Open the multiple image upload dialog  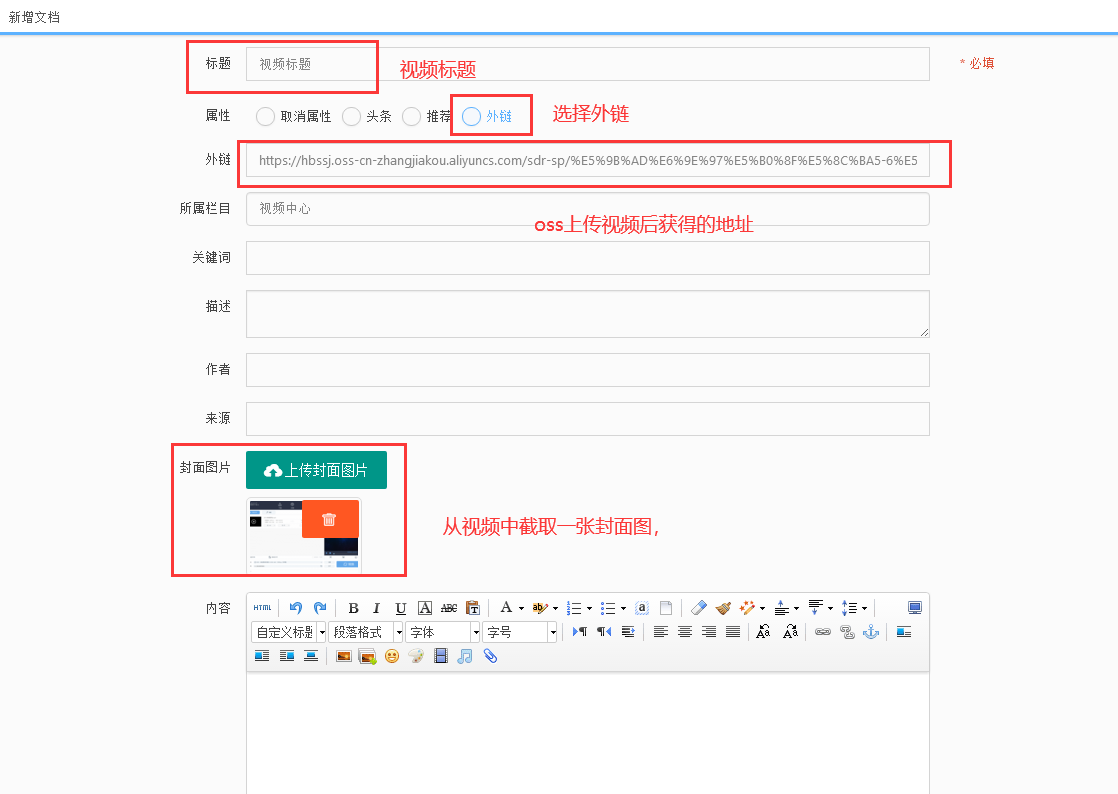368,656
